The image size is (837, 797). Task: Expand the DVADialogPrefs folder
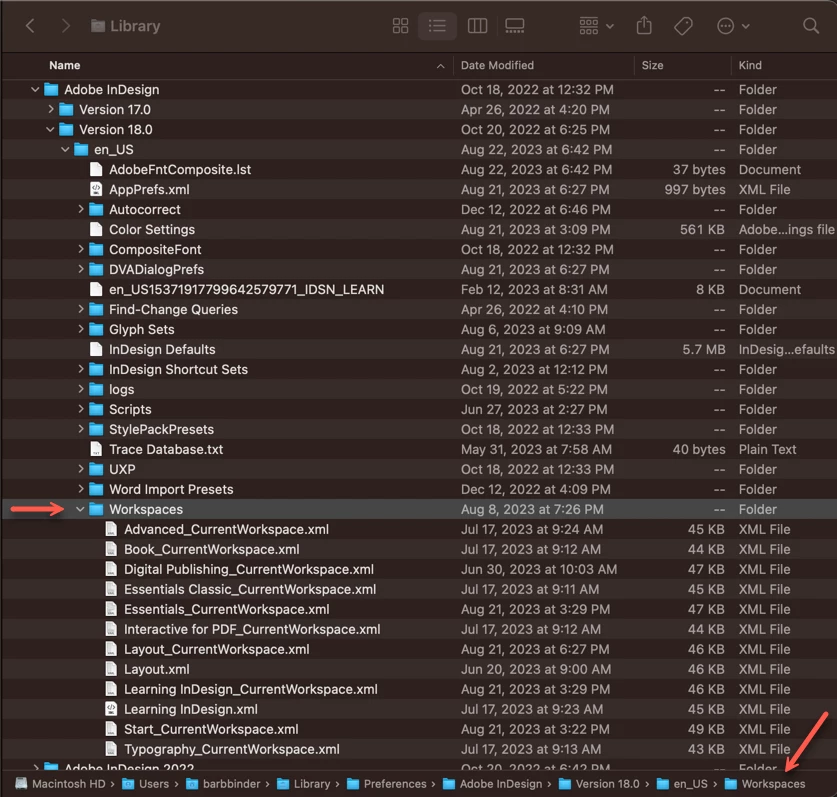click(x=80, y=269)
